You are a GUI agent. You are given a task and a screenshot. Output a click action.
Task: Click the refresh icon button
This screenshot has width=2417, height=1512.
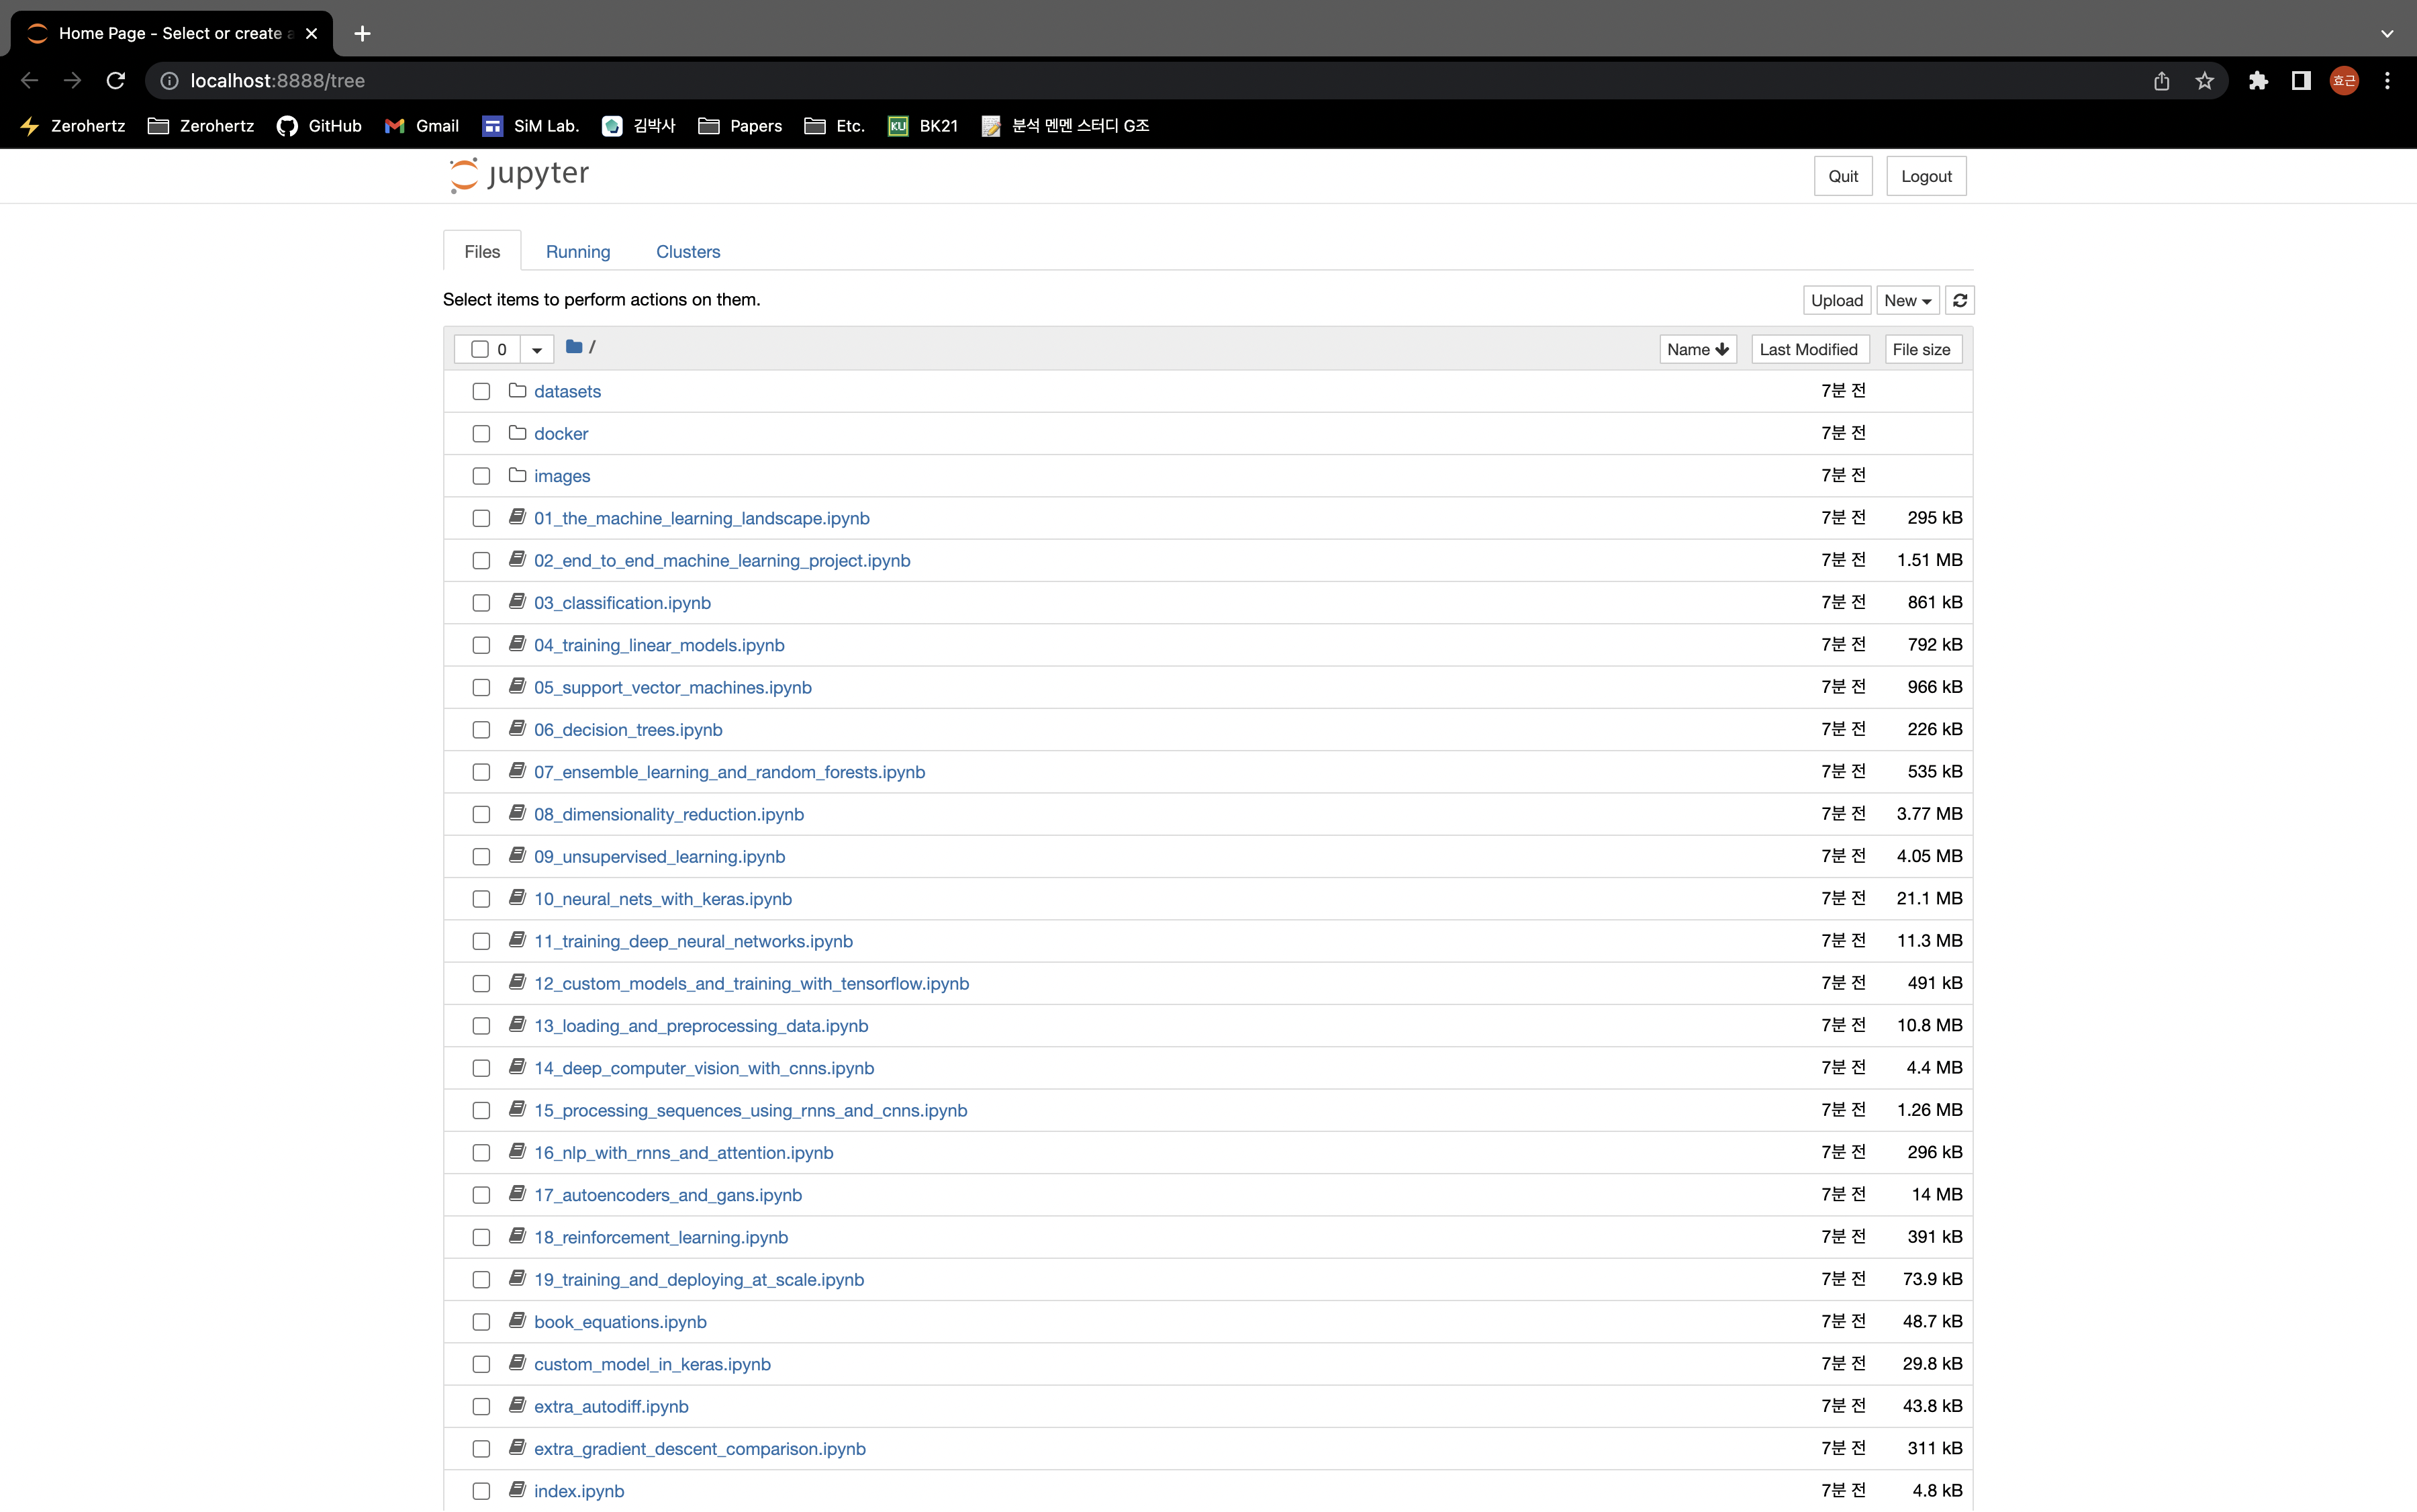click(x=1957, y=299)
